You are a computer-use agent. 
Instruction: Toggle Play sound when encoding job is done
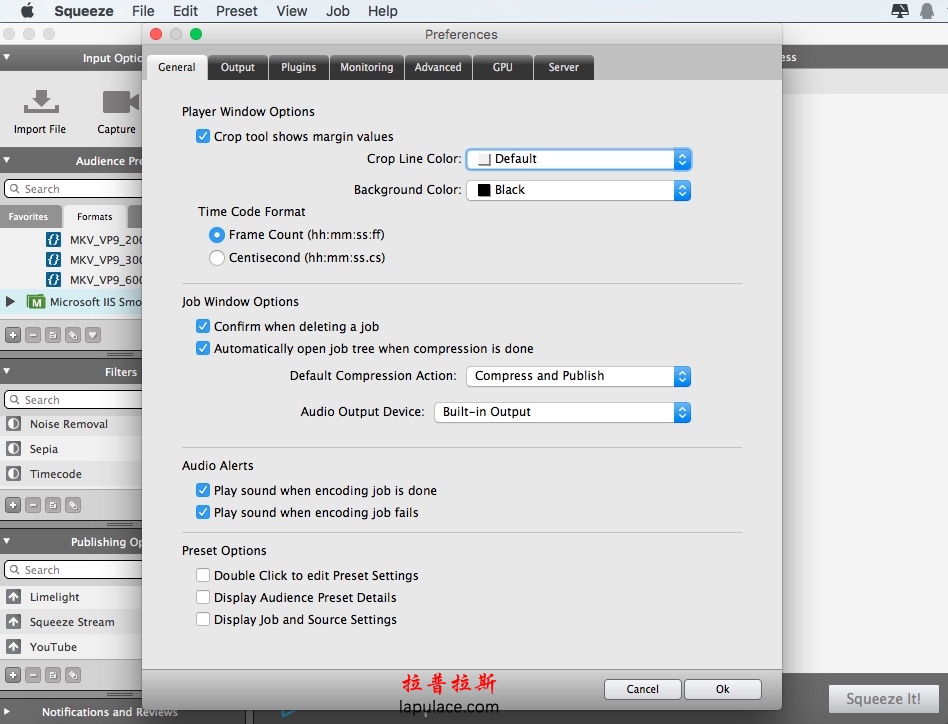(203, 490)
